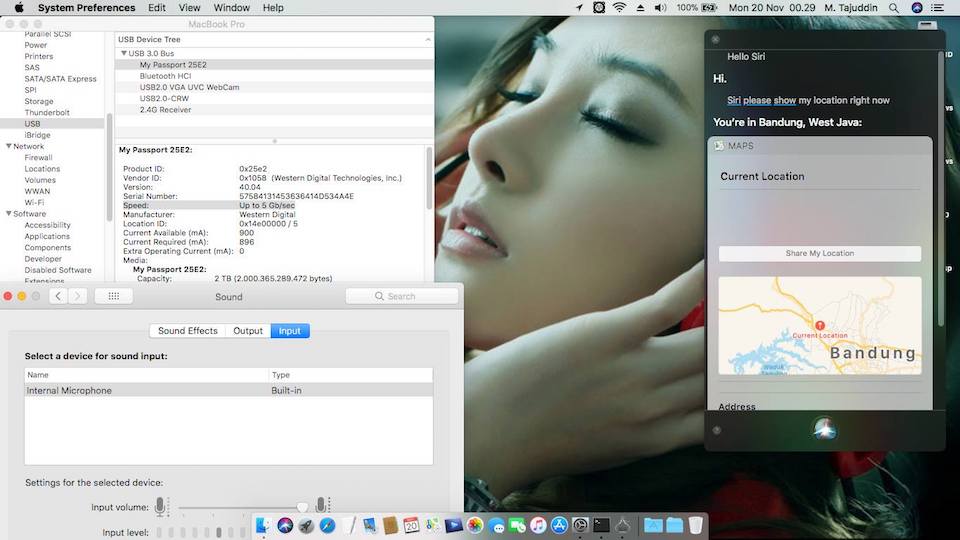
Task: Open iTunes from the dock
Action: [x=538, y=525]
